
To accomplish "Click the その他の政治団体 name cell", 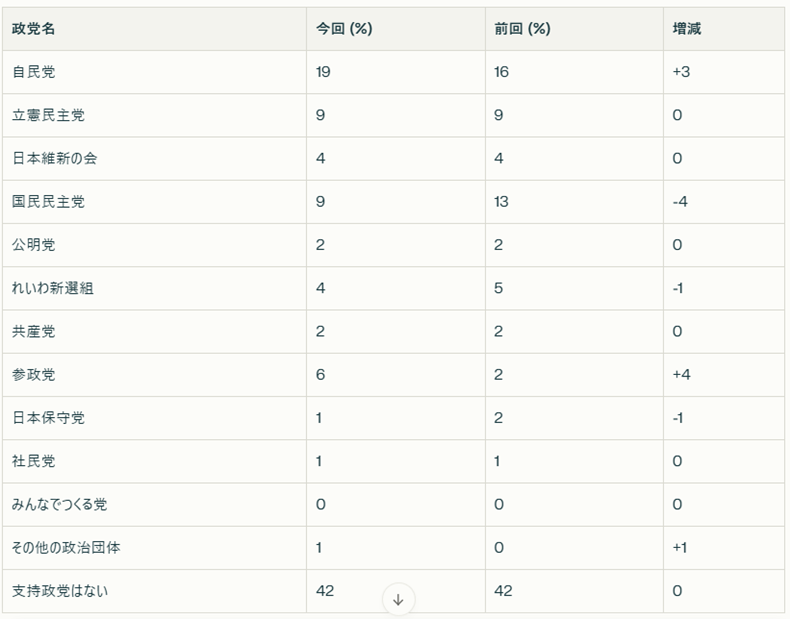I will [154, 548].
